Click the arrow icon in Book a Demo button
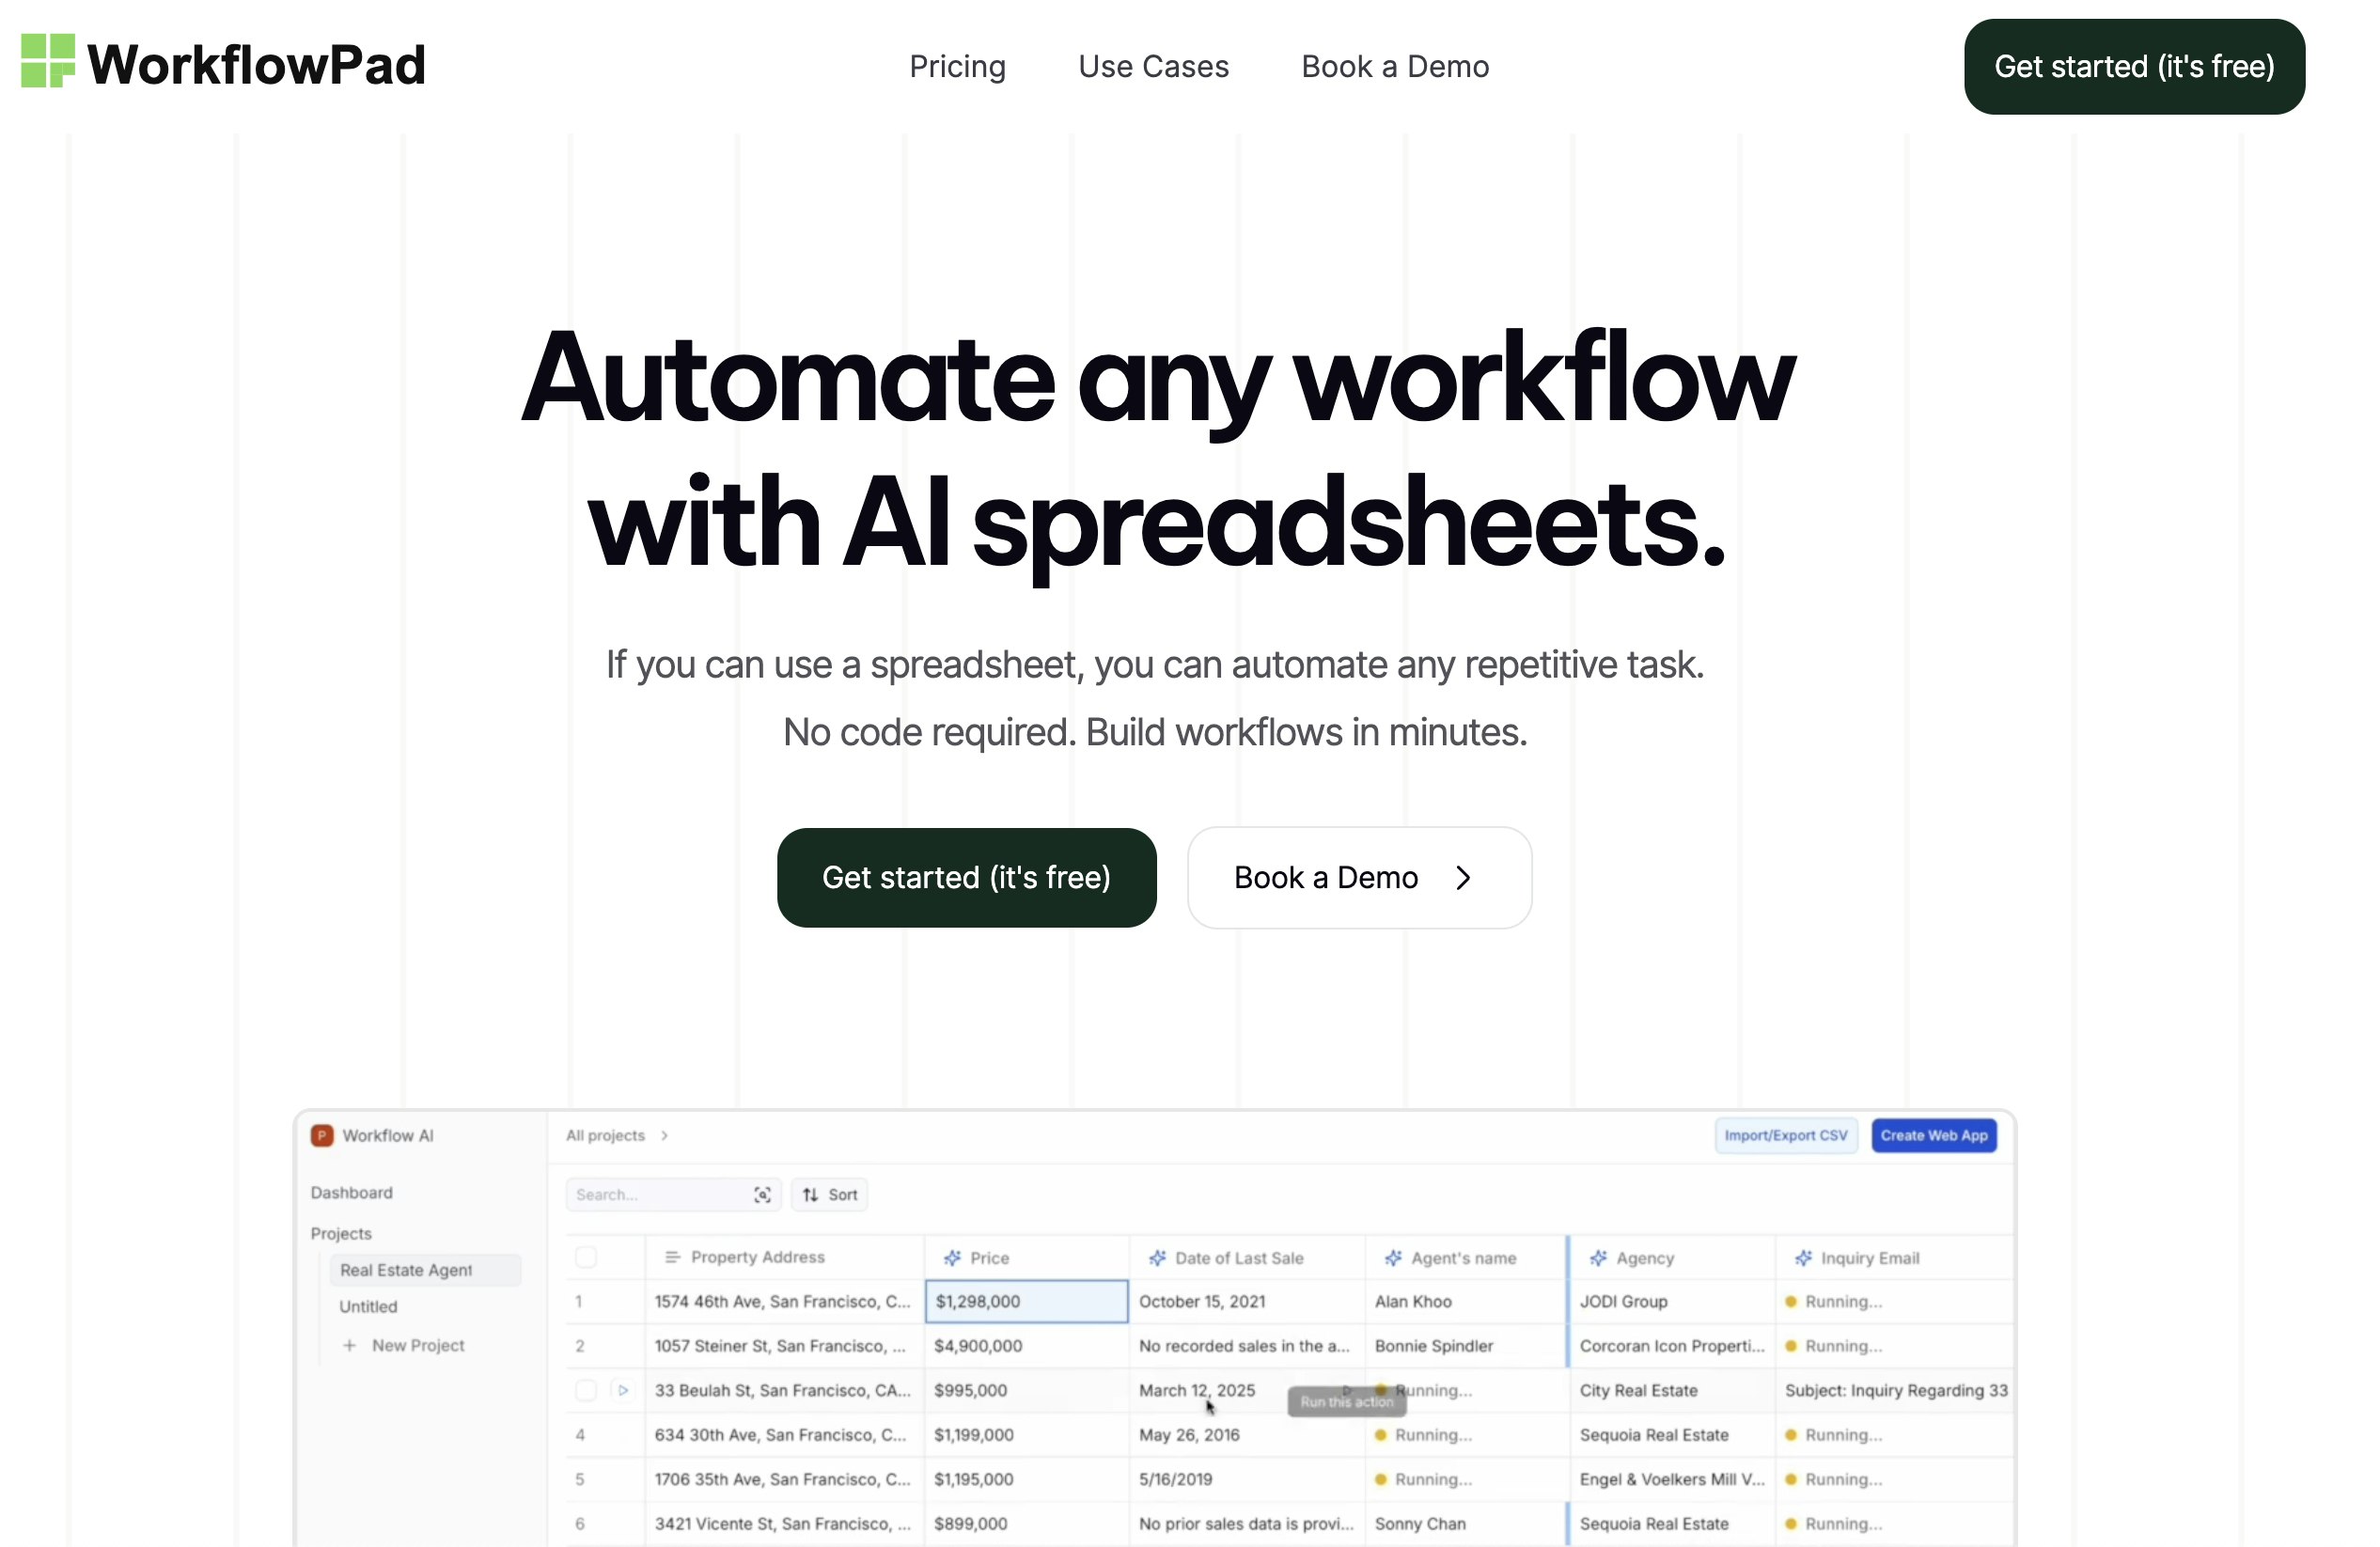The width and height of the screenshot is (2380, 1547). tap(1463, 877)
